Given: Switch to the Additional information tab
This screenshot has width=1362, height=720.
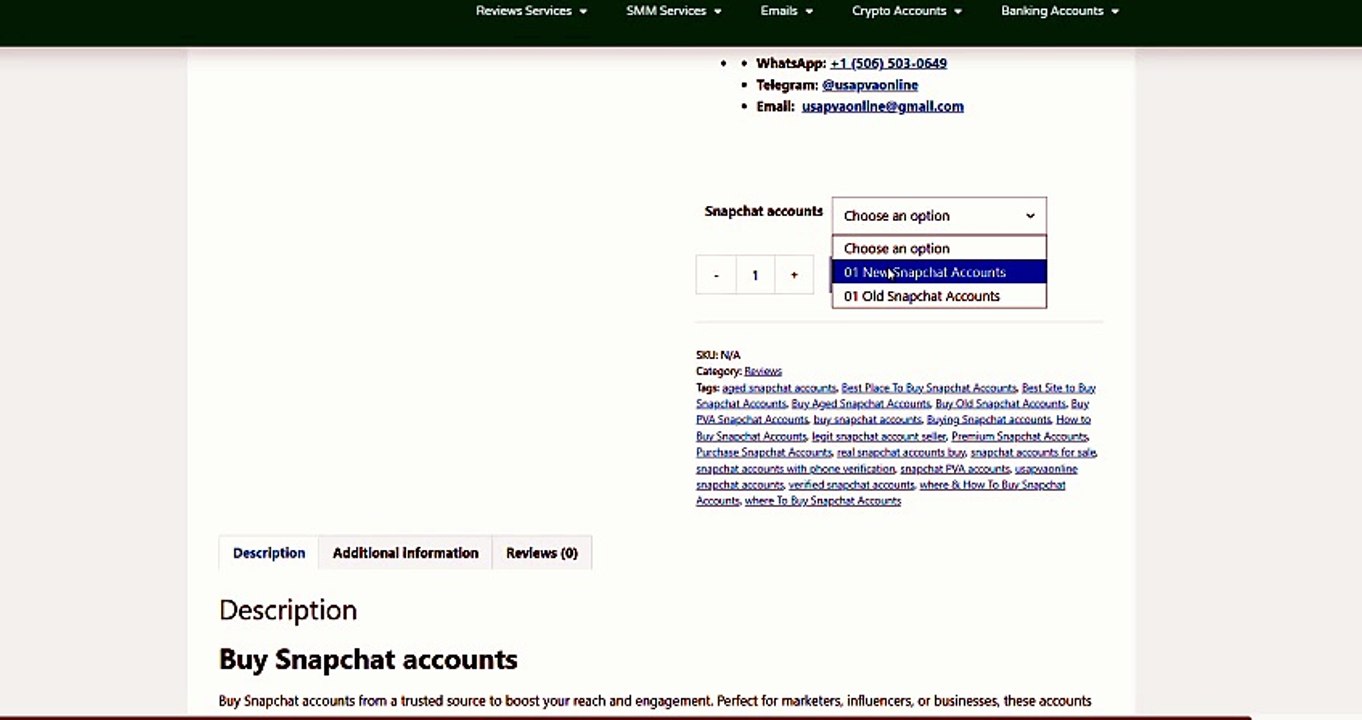Looking at the screenshot, I should 405,553.
